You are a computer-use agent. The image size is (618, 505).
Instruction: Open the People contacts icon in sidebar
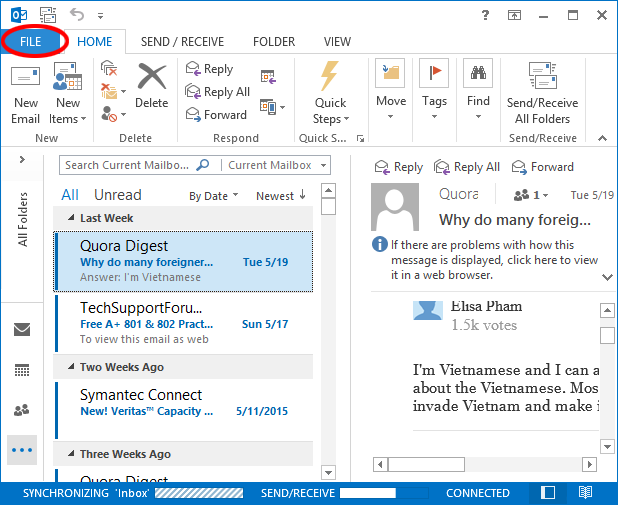click(22, 410)
